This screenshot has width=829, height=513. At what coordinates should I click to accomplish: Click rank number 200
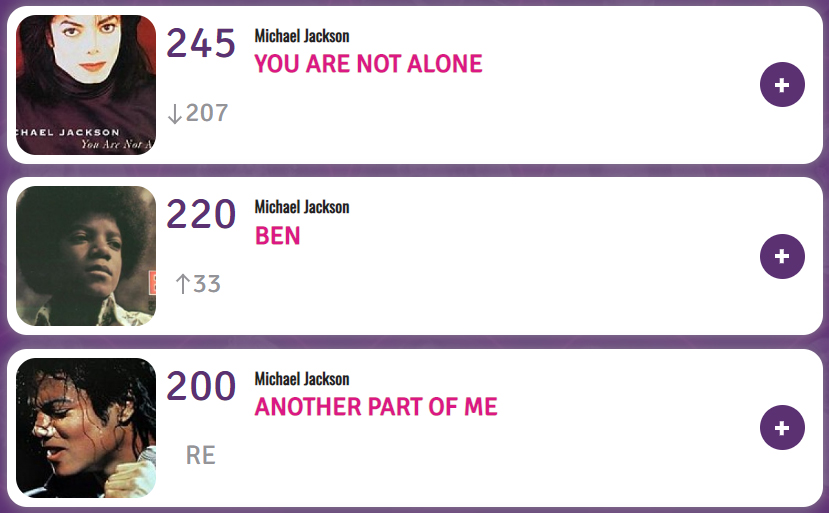pyautogui.click(x=201, y=386)
